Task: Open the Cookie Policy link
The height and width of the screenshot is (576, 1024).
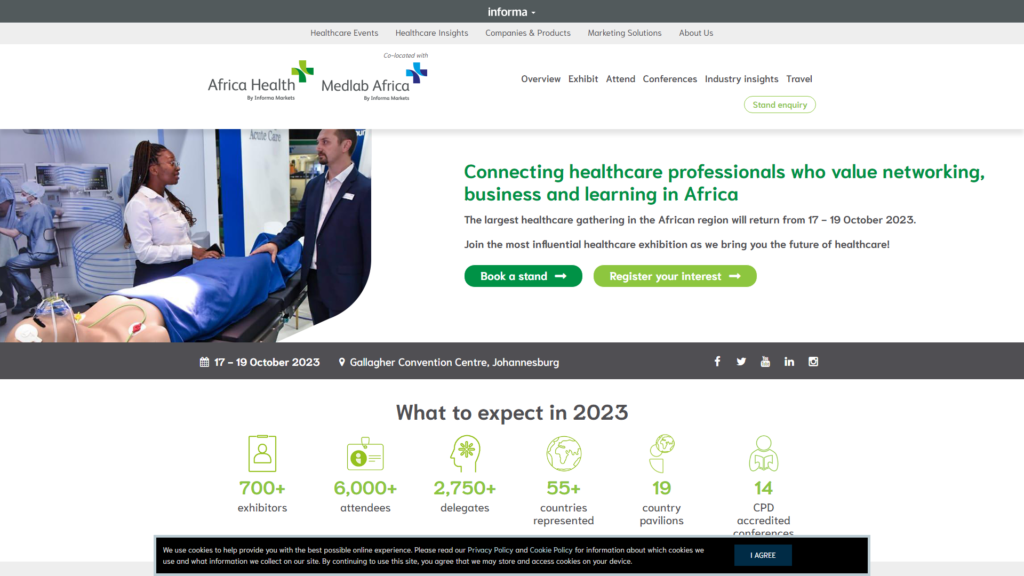Action: click(551, 550)
